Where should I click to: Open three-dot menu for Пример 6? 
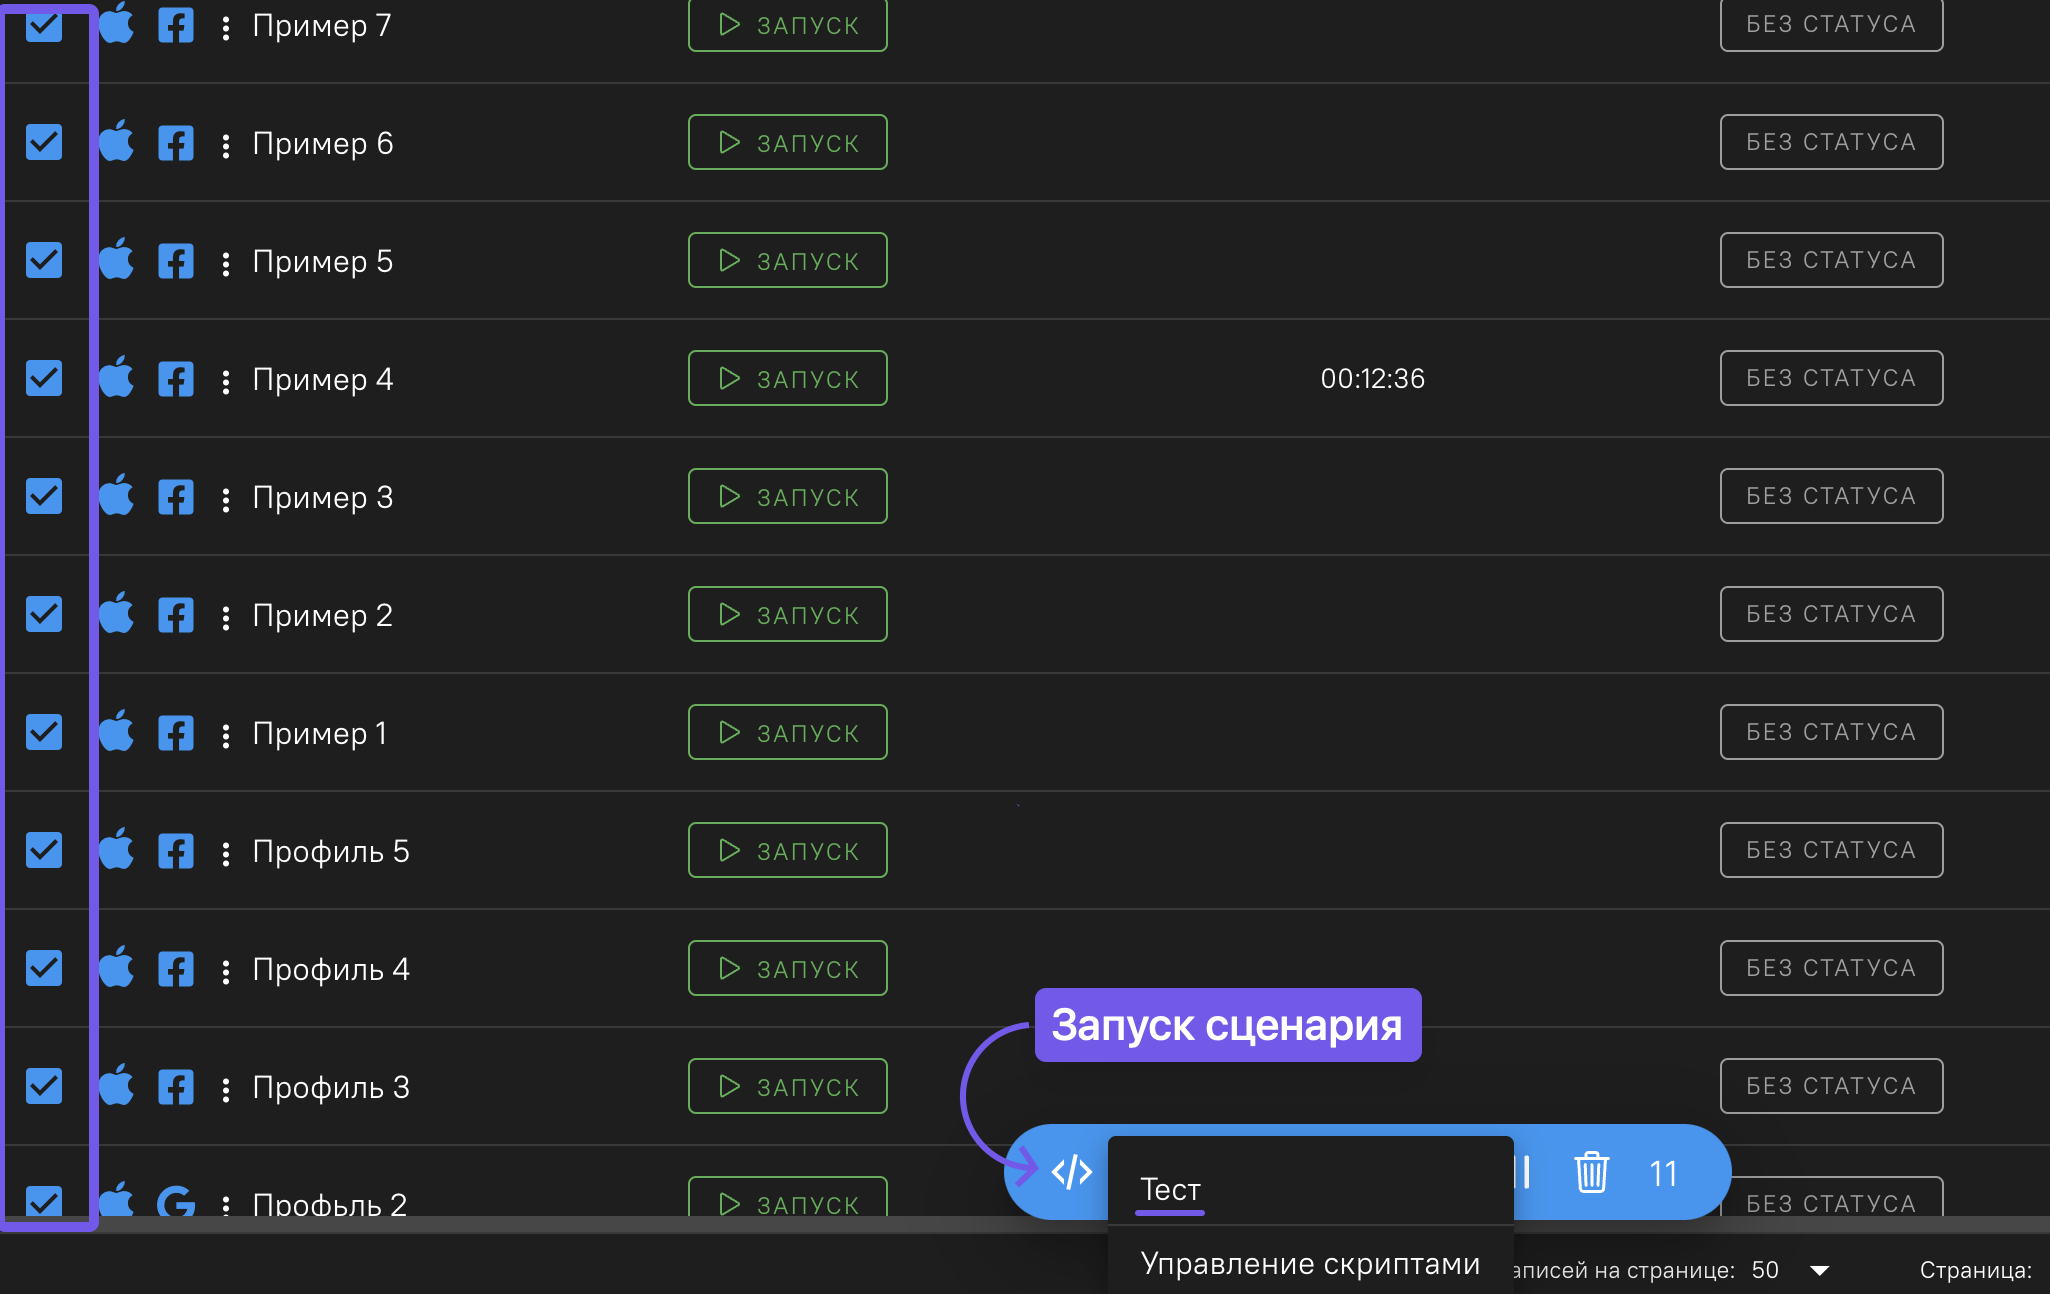pyautogui.click(x=226, y=145)
